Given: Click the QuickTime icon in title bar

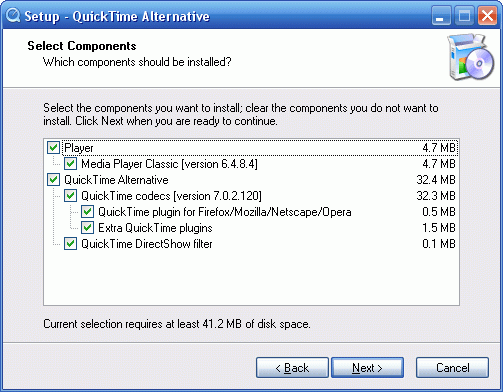Looking at the screenshot, I should click(x=13, y=16).
